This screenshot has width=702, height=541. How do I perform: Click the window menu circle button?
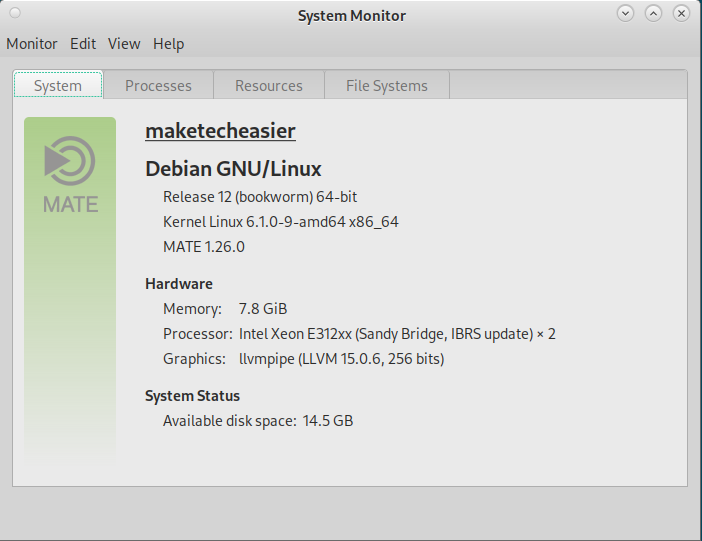pyautogui.click(x=15, y=13)
